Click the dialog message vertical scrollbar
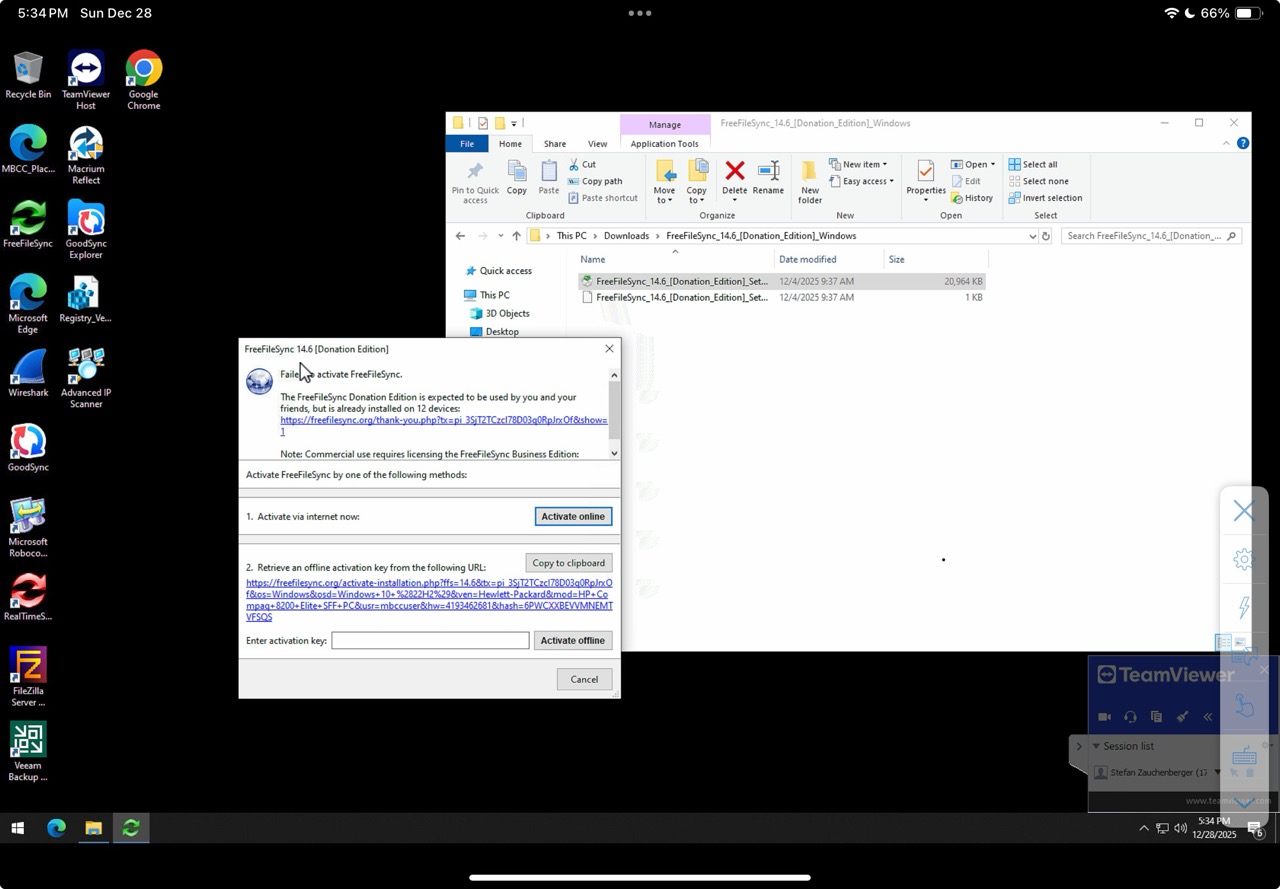The image size is (1280, 889). 614,414
